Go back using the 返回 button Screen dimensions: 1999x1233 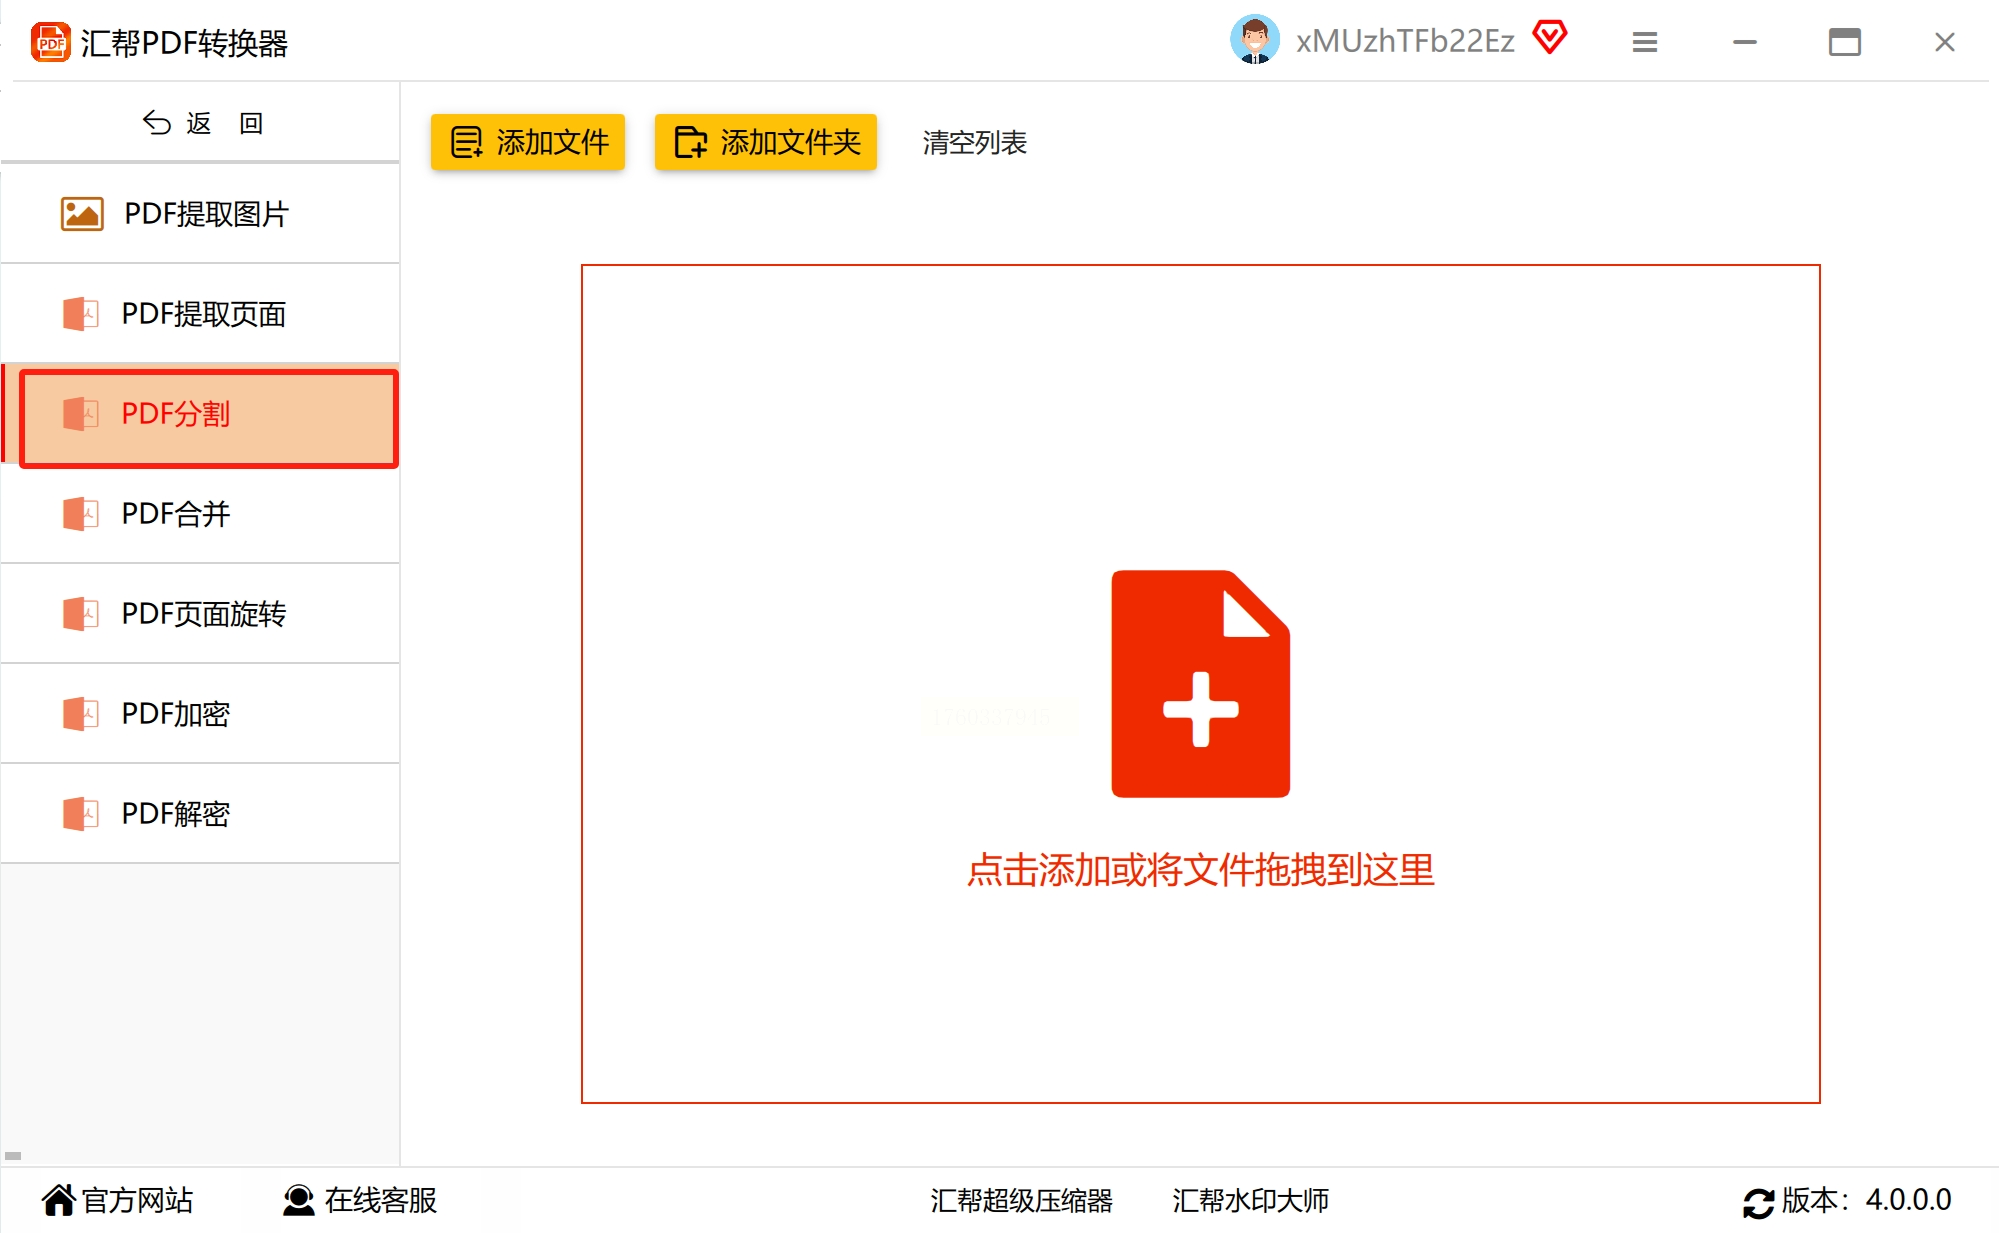(200, 123)
